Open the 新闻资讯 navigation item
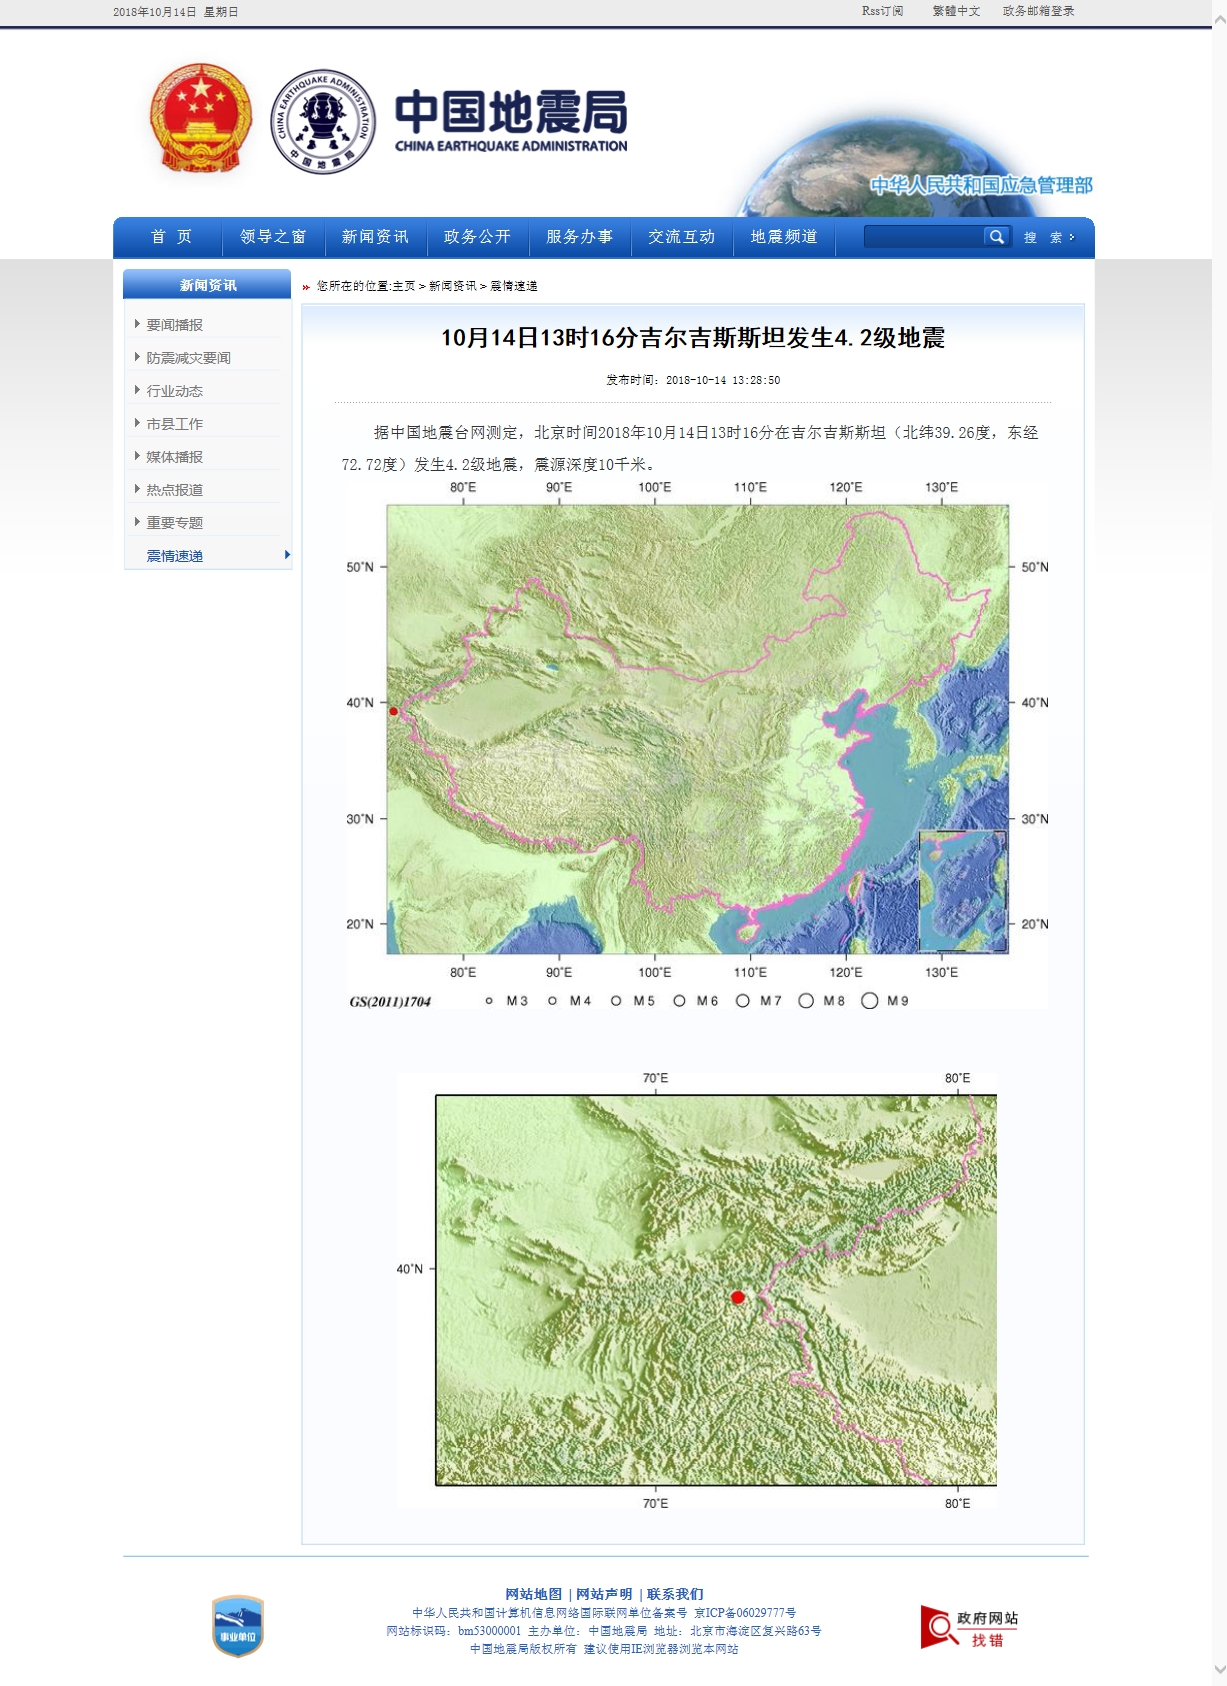 375,237
